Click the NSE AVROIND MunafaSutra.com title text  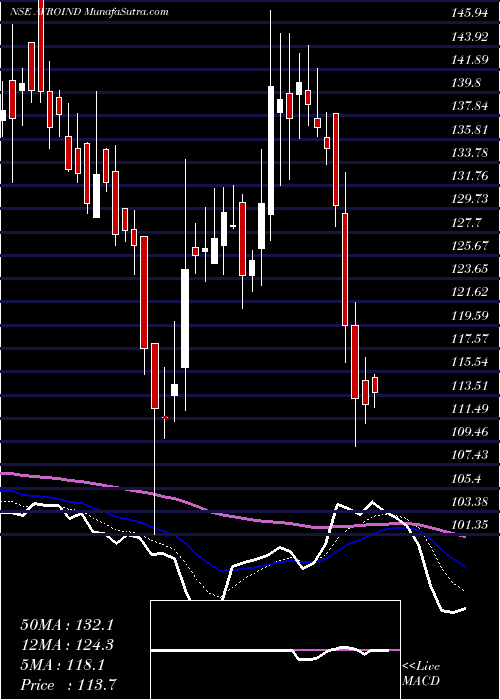89,12
